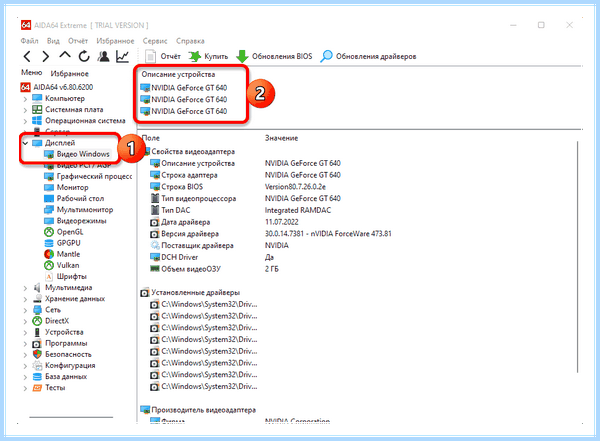Select the Рабочий стол tree item
The height and width of the screenshot is (441, 600).
point(74,198)
